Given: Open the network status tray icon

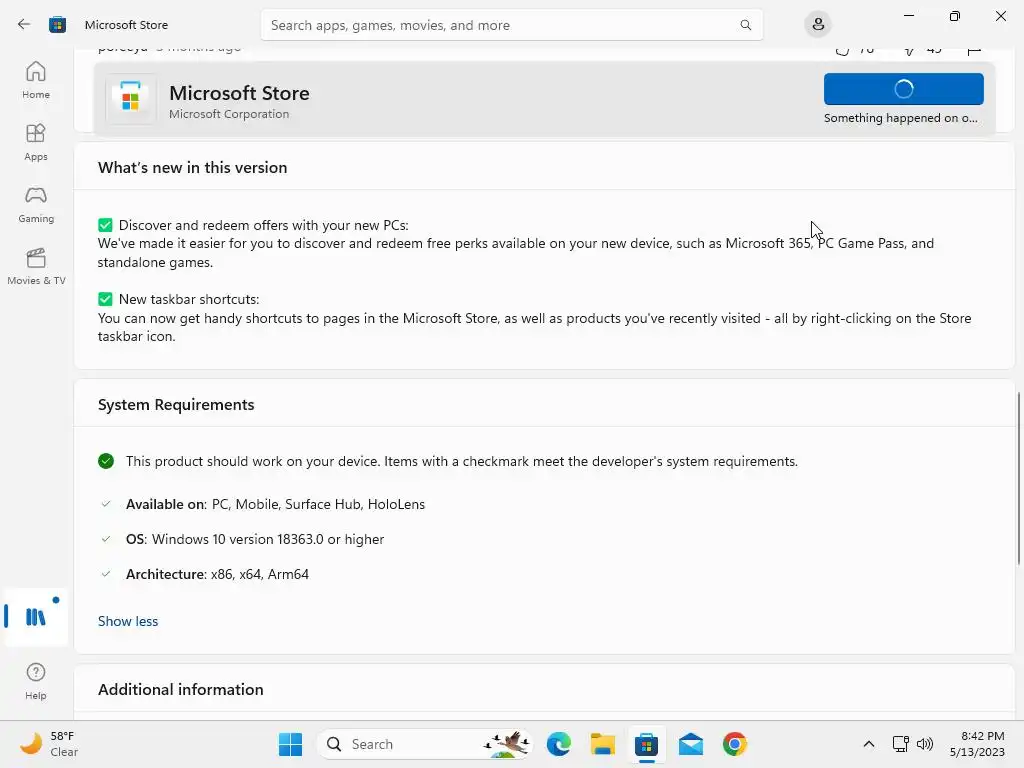Looking at the screenshot, I should click(901, 744).
